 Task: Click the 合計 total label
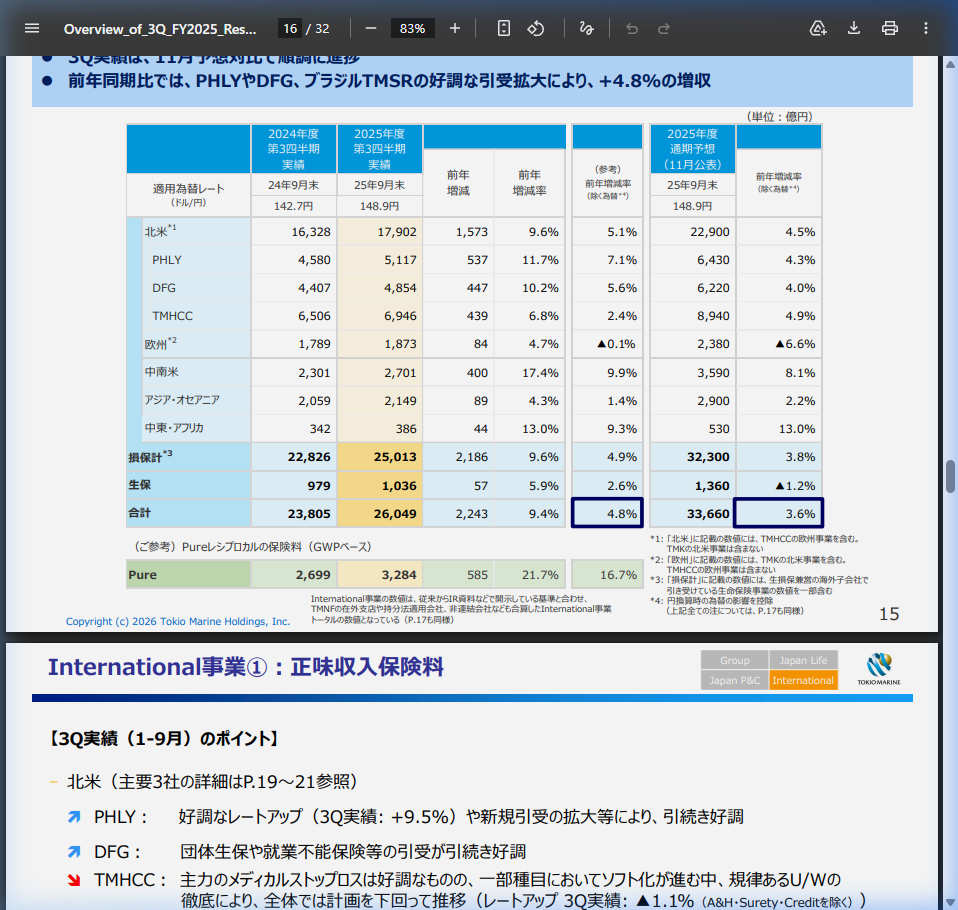[x=139, y=513]
